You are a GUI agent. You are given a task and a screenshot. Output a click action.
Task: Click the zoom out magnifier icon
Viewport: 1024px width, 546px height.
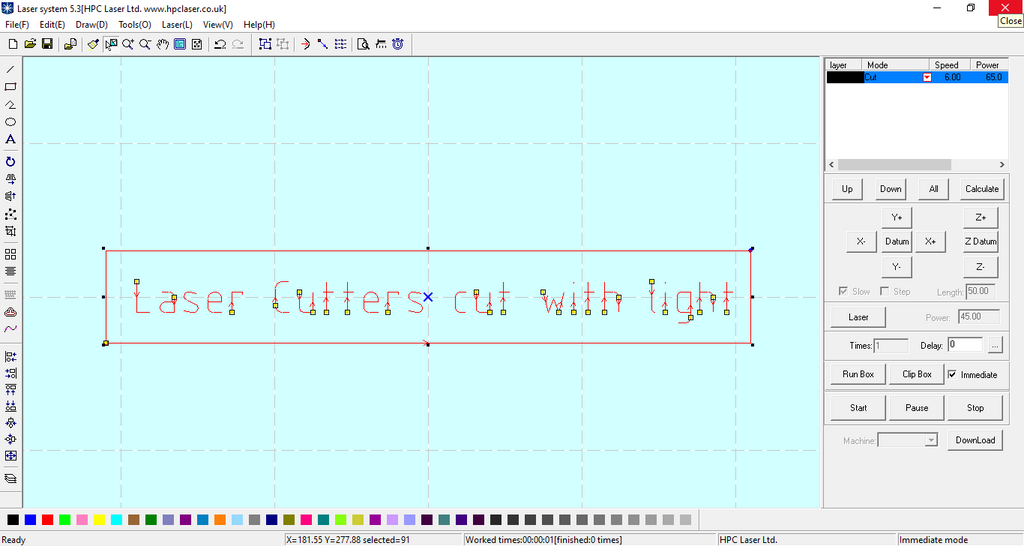click(x=145, y=44)
